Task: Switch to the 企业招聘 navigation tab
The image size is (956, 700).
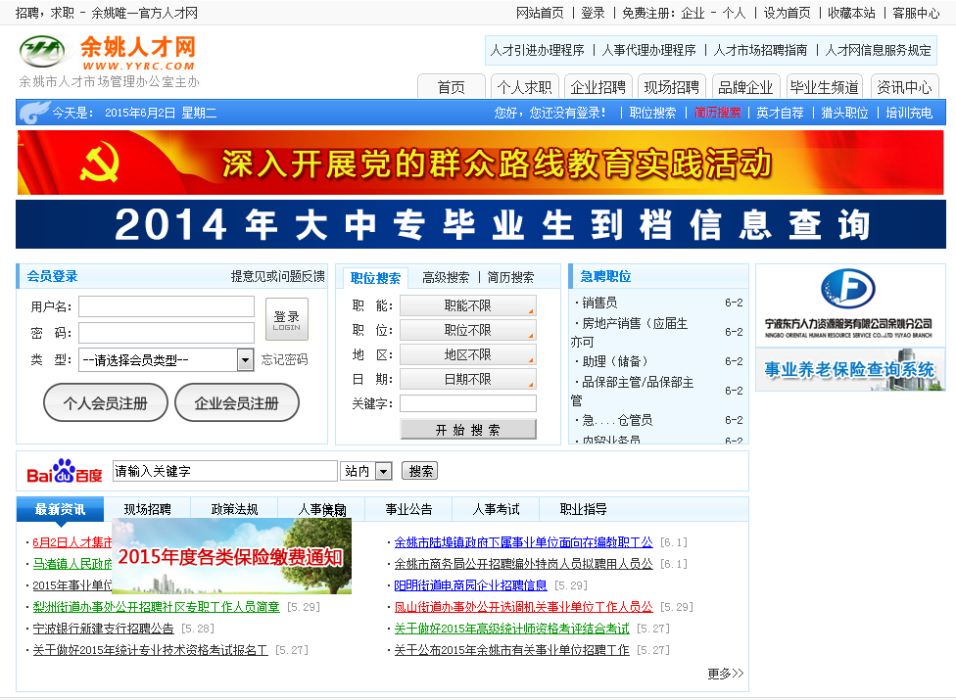Action: click(x=598, y=87)
